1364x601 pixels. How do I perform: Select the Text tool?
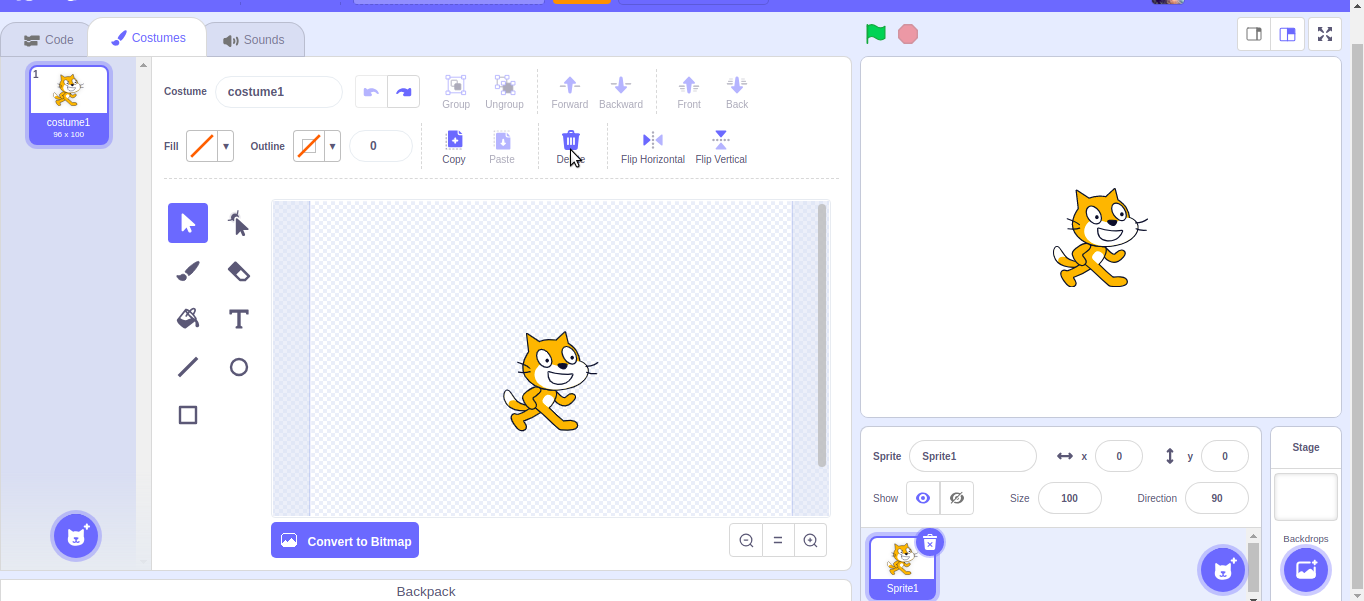(x=238, y=319)
